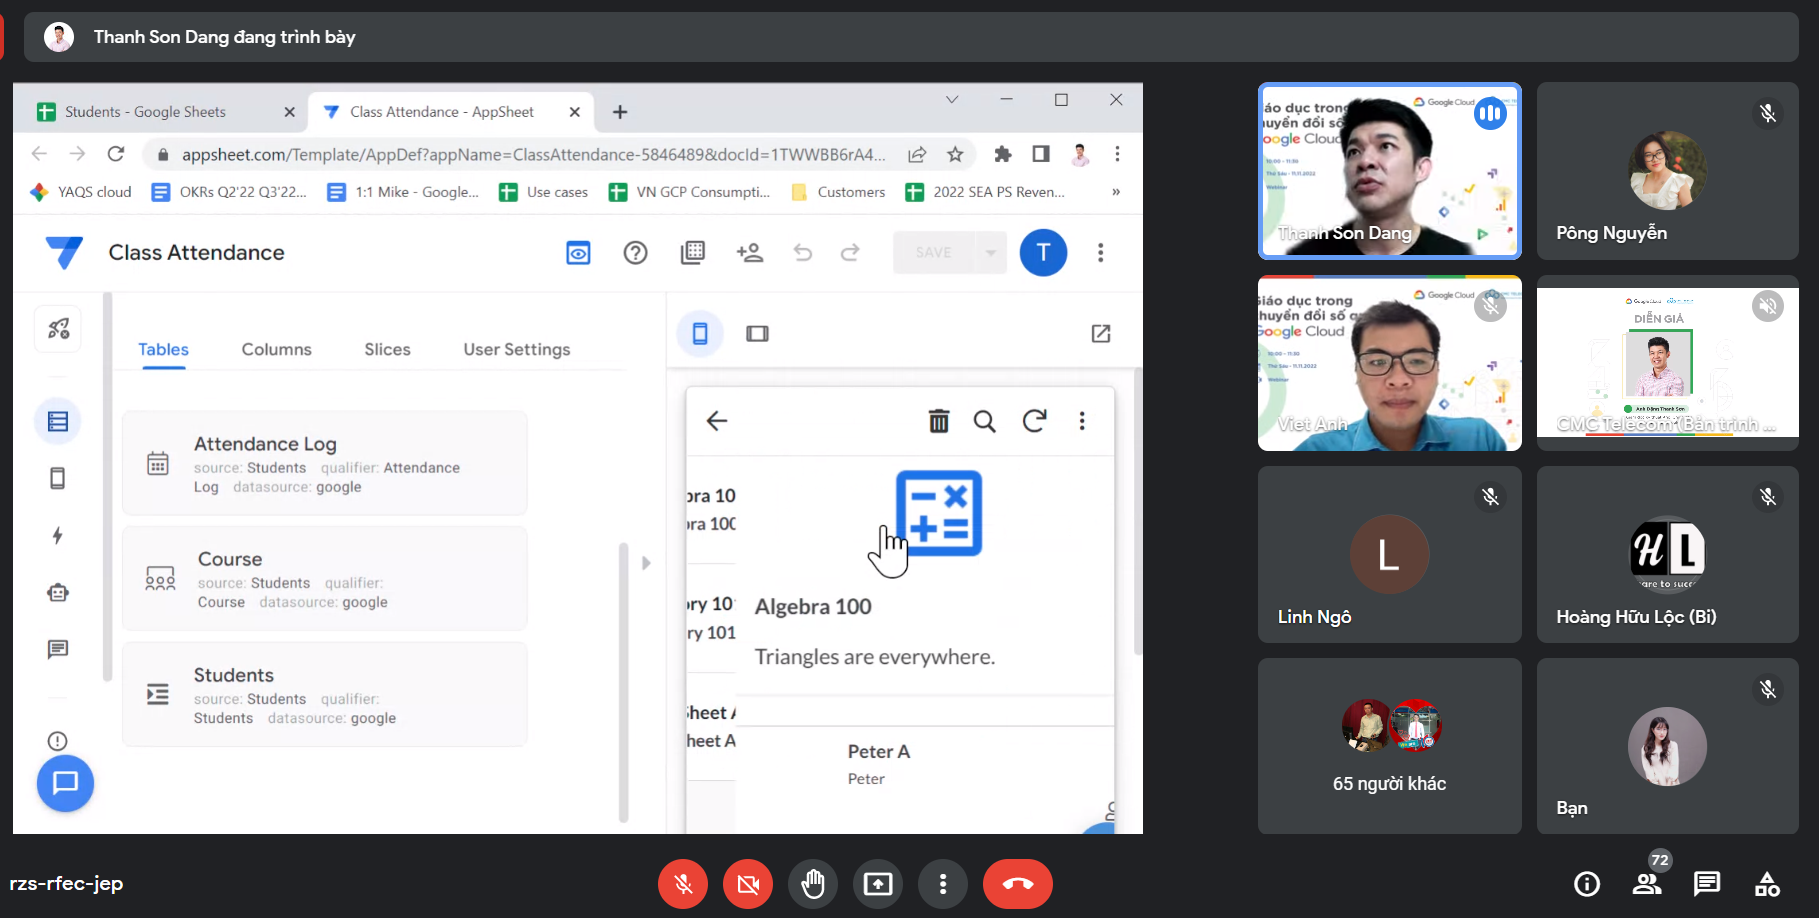The height and width of the screenshot is (918, 1819).
Task: Raise hand in the meeting
Action: 813,884
